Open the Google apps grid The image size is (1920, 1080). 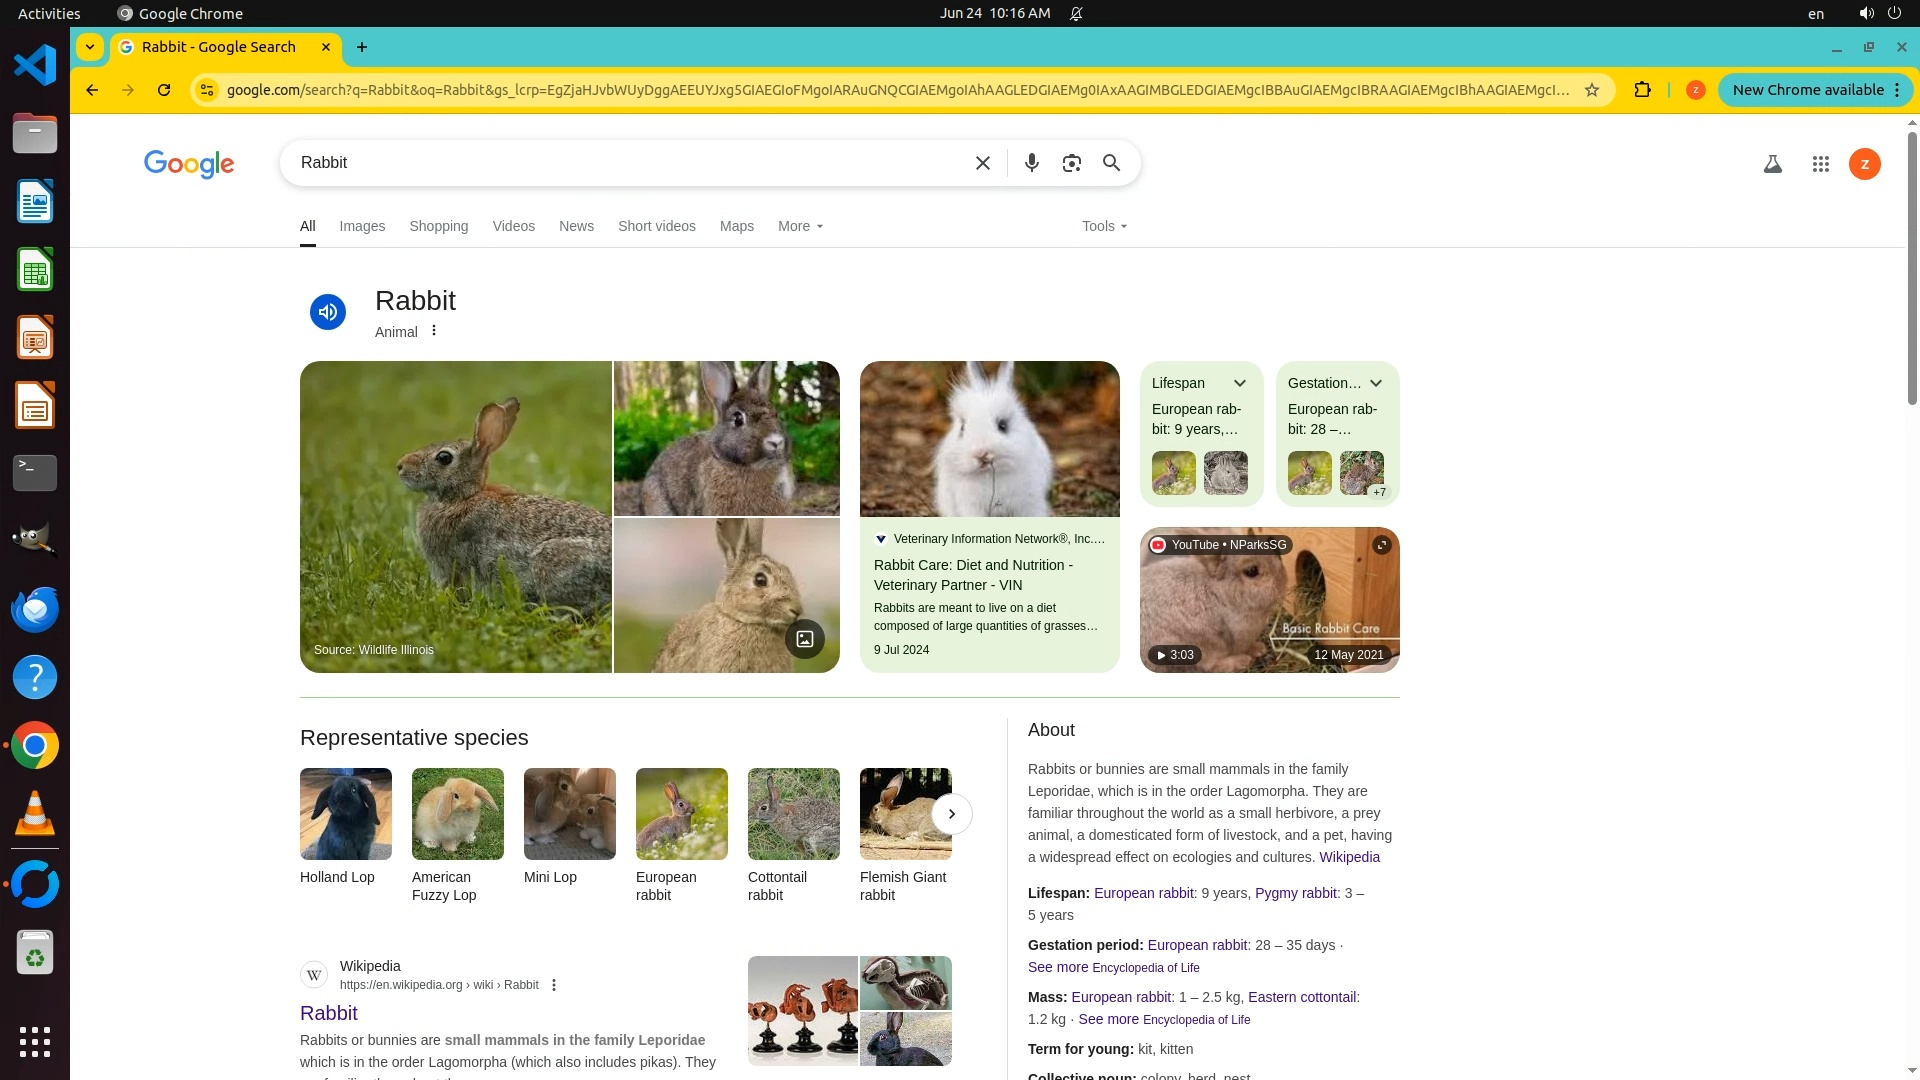pyautogui.click(x=1820, y=164)
